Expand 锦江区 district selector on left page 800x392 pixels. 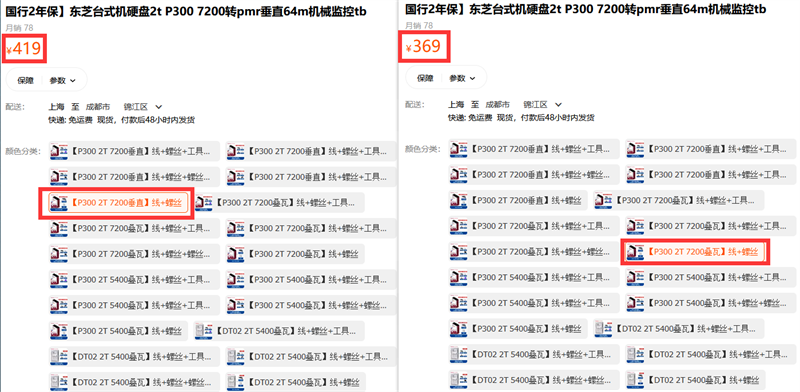(x=143, y=107)
